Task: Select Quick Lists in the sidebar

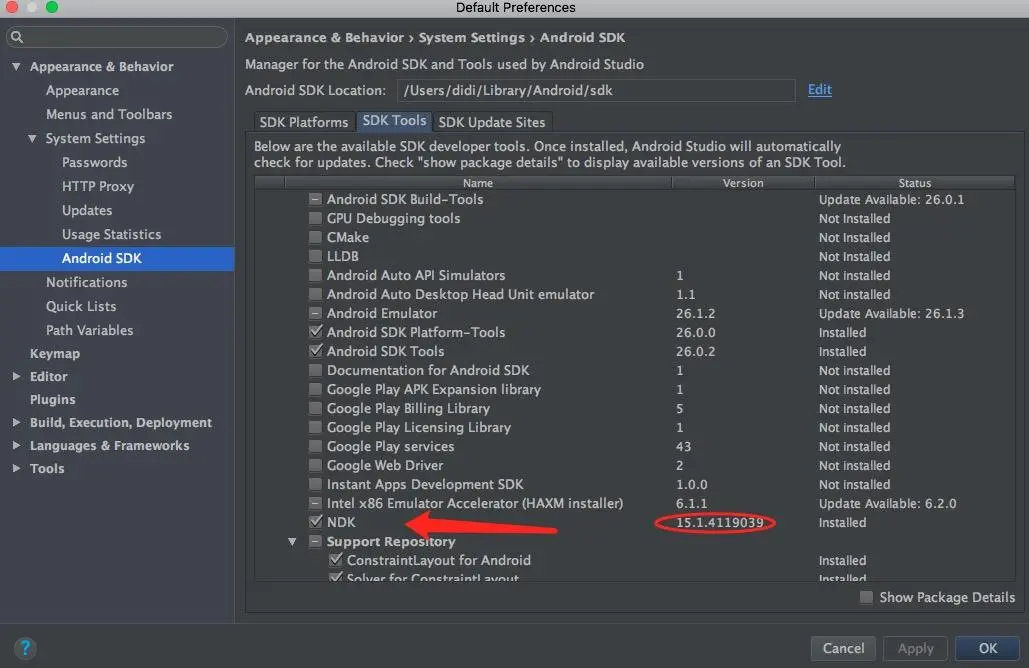Action: (x=81, y=306)
